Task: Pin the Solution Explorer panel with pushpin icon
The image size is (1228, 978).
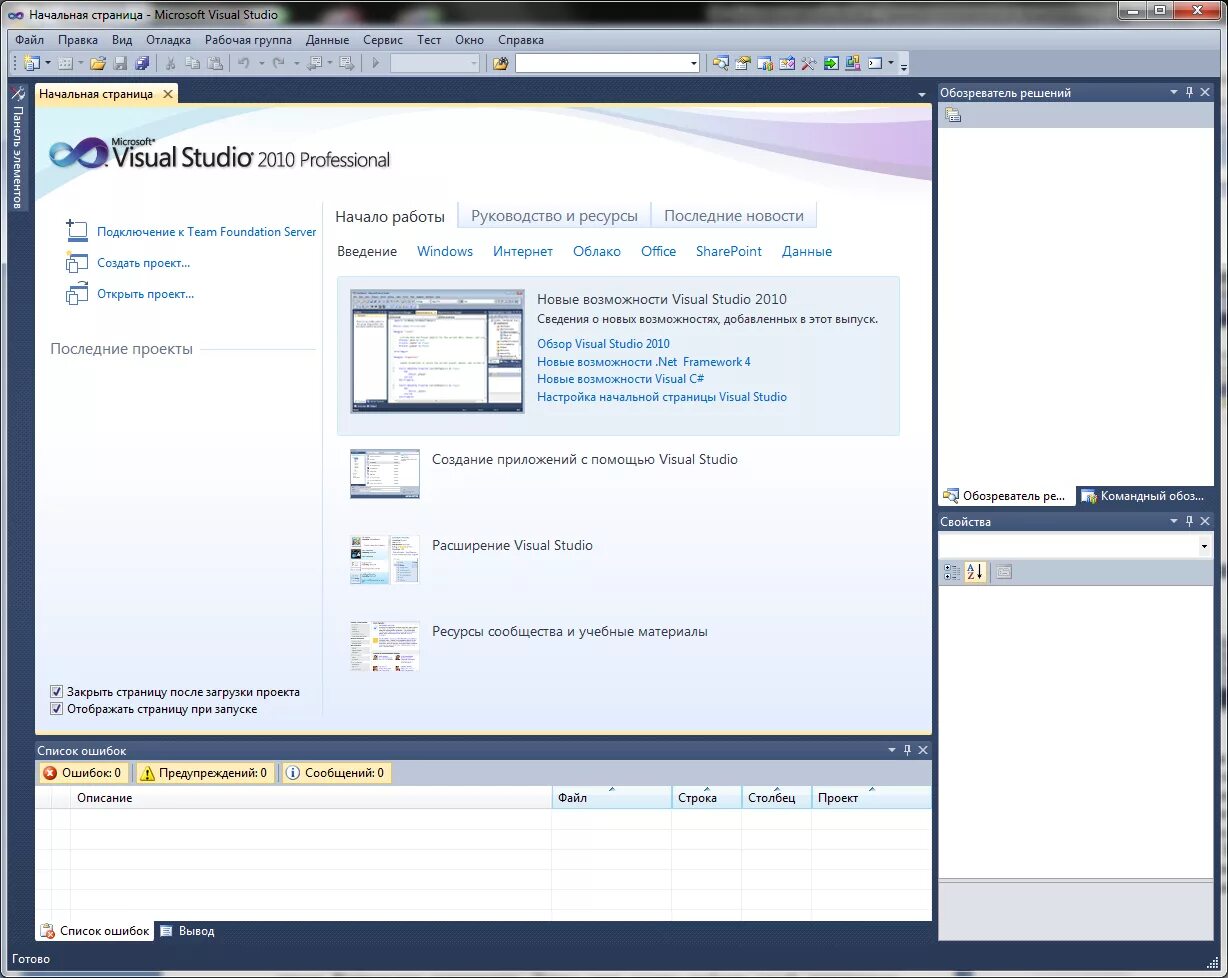Action: [x=1190, y=92]
